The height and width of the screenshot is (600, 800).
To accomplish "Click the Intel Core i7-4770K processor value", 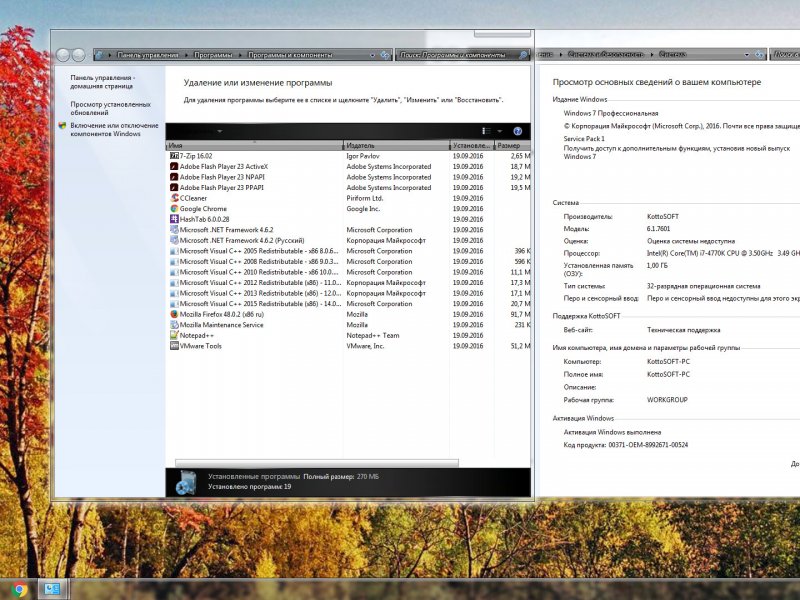I will pyautogui.click(x=723, y=254).
